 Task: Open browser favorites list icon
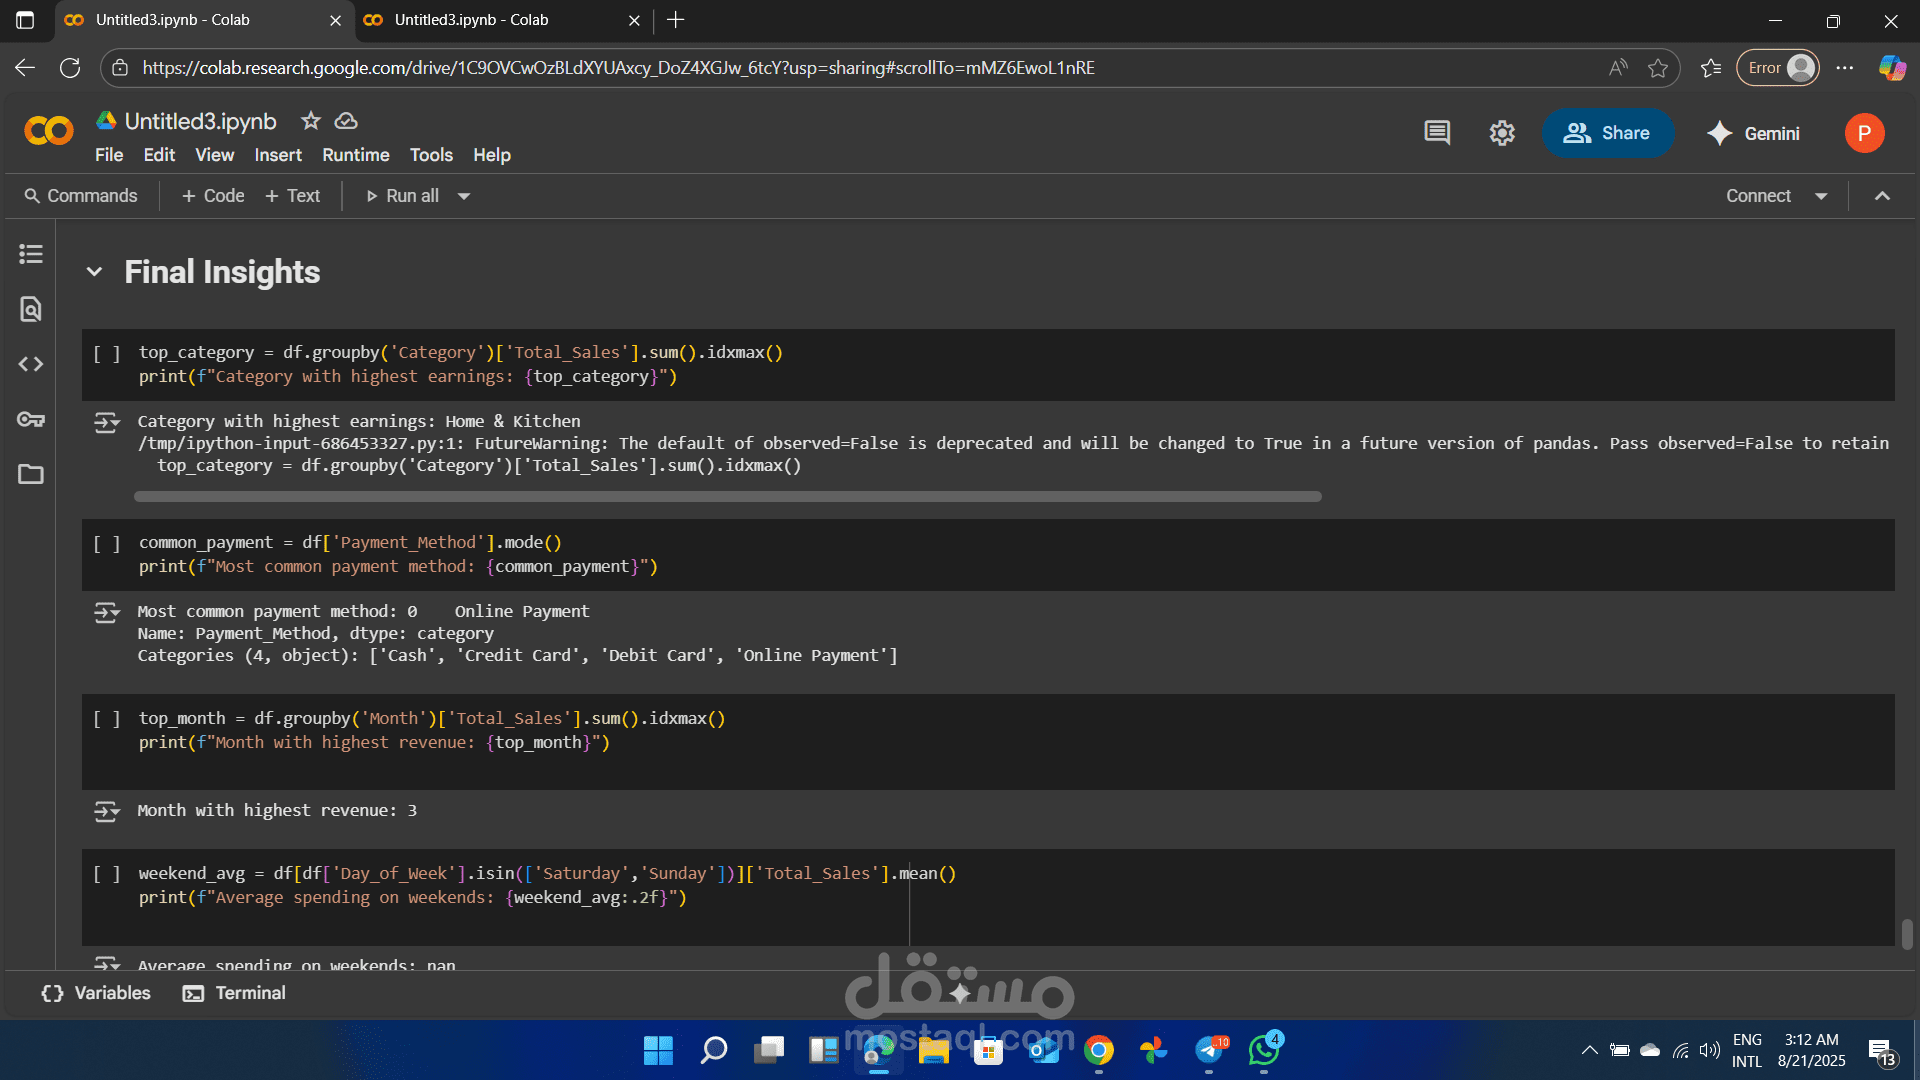pyautogui.click(x=1711, y=68)
